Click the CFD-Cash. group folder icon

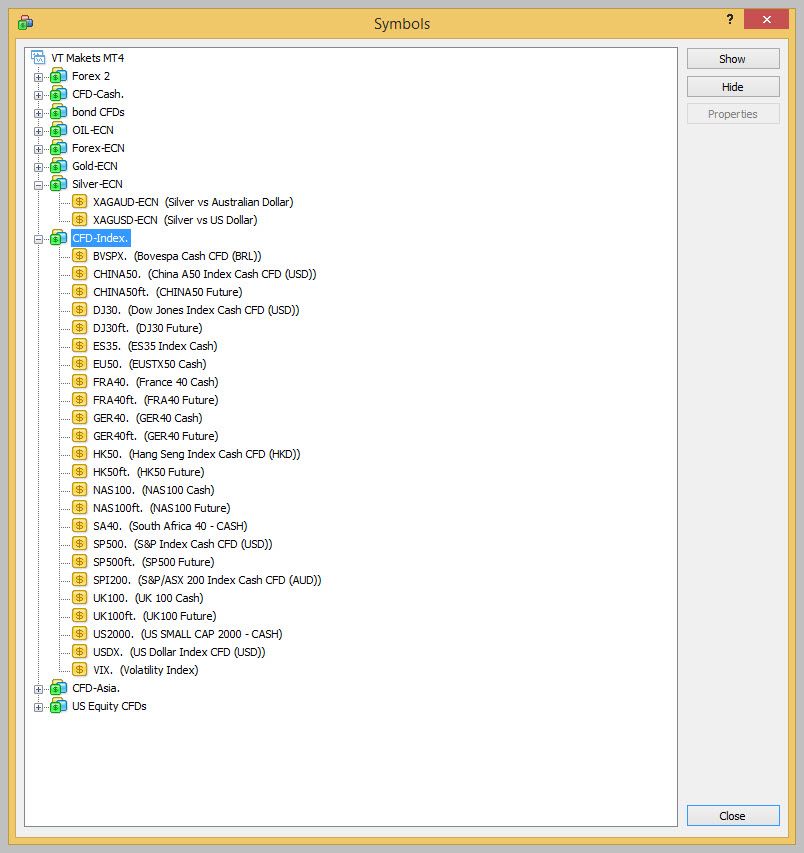point(58,94)
